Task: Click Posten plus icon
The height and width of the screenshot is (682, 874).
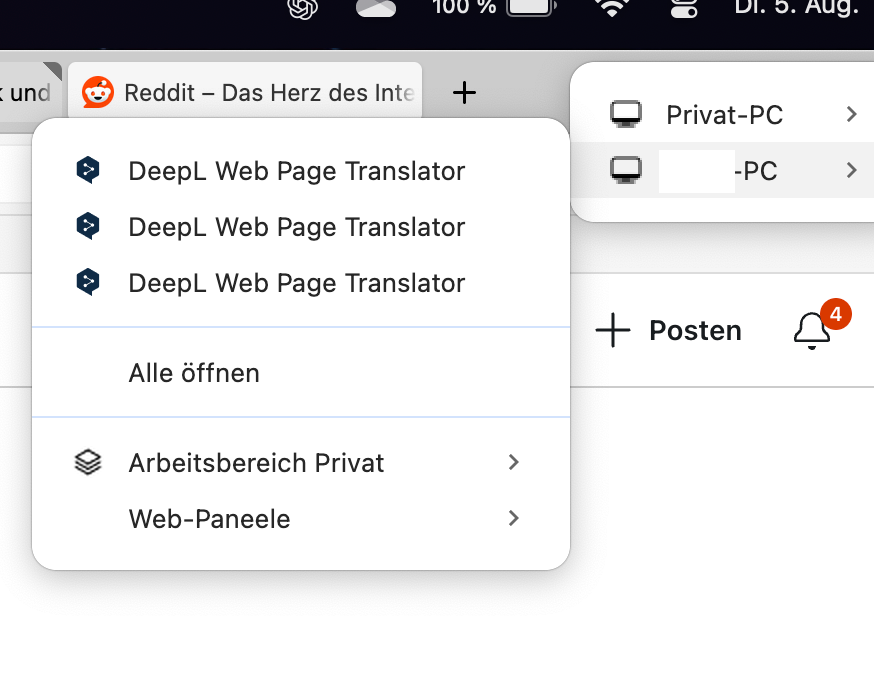Action: pos(613,330)
